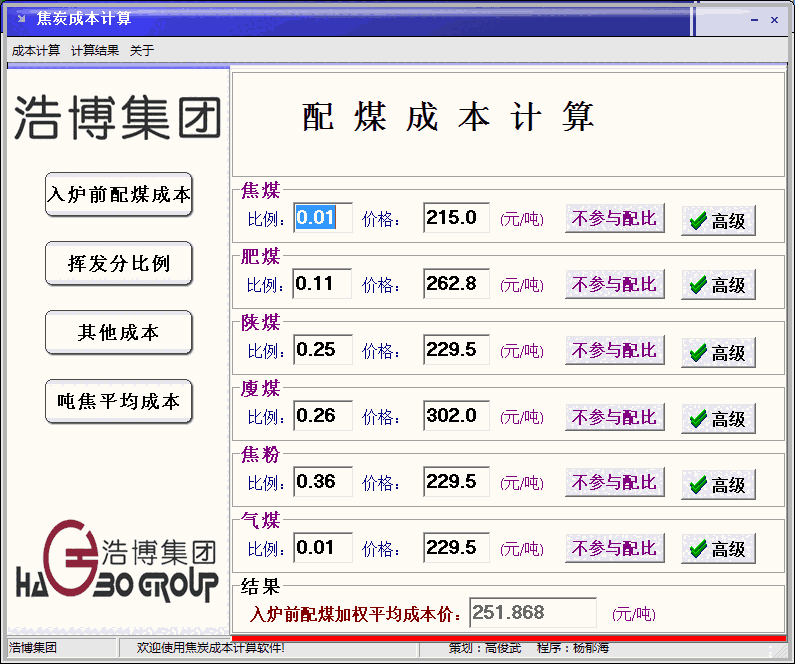Image resolution: width=795 pixels, height=664 pixels.
Task: Close the 焦炭成本计算 window
Action: click(x=774, y=20)
